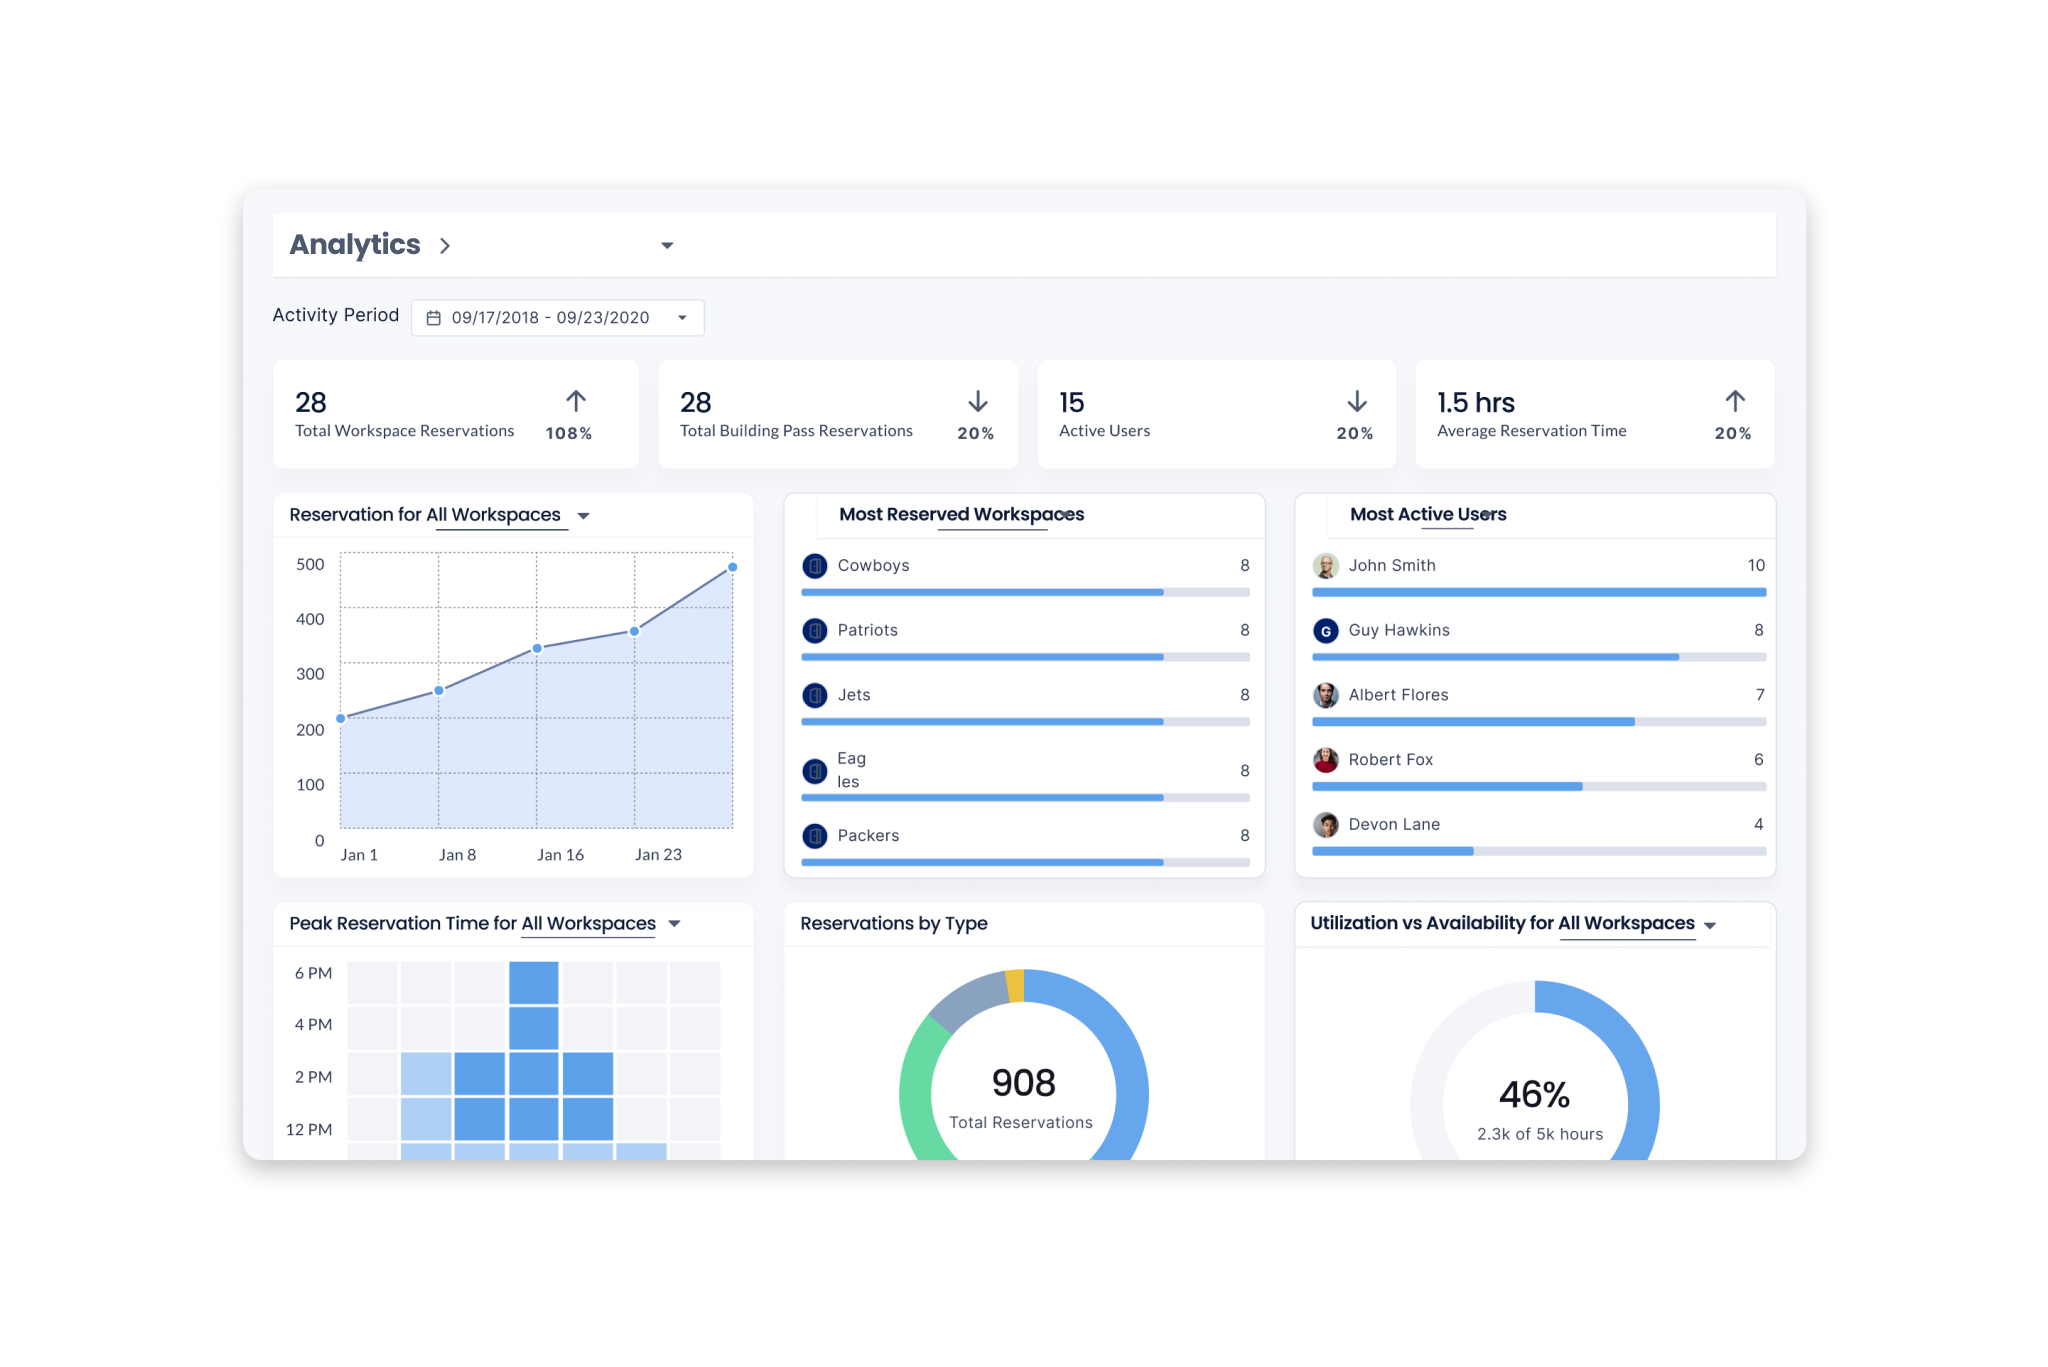The height and width of the screenshot is (1367, 2048).
Task: Click down arrow on Active Users card
Action: point(1357,401)
